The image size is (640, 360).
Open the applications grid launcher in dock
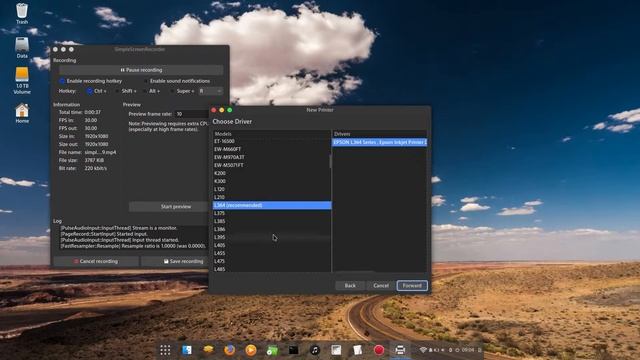coord(165,350)
